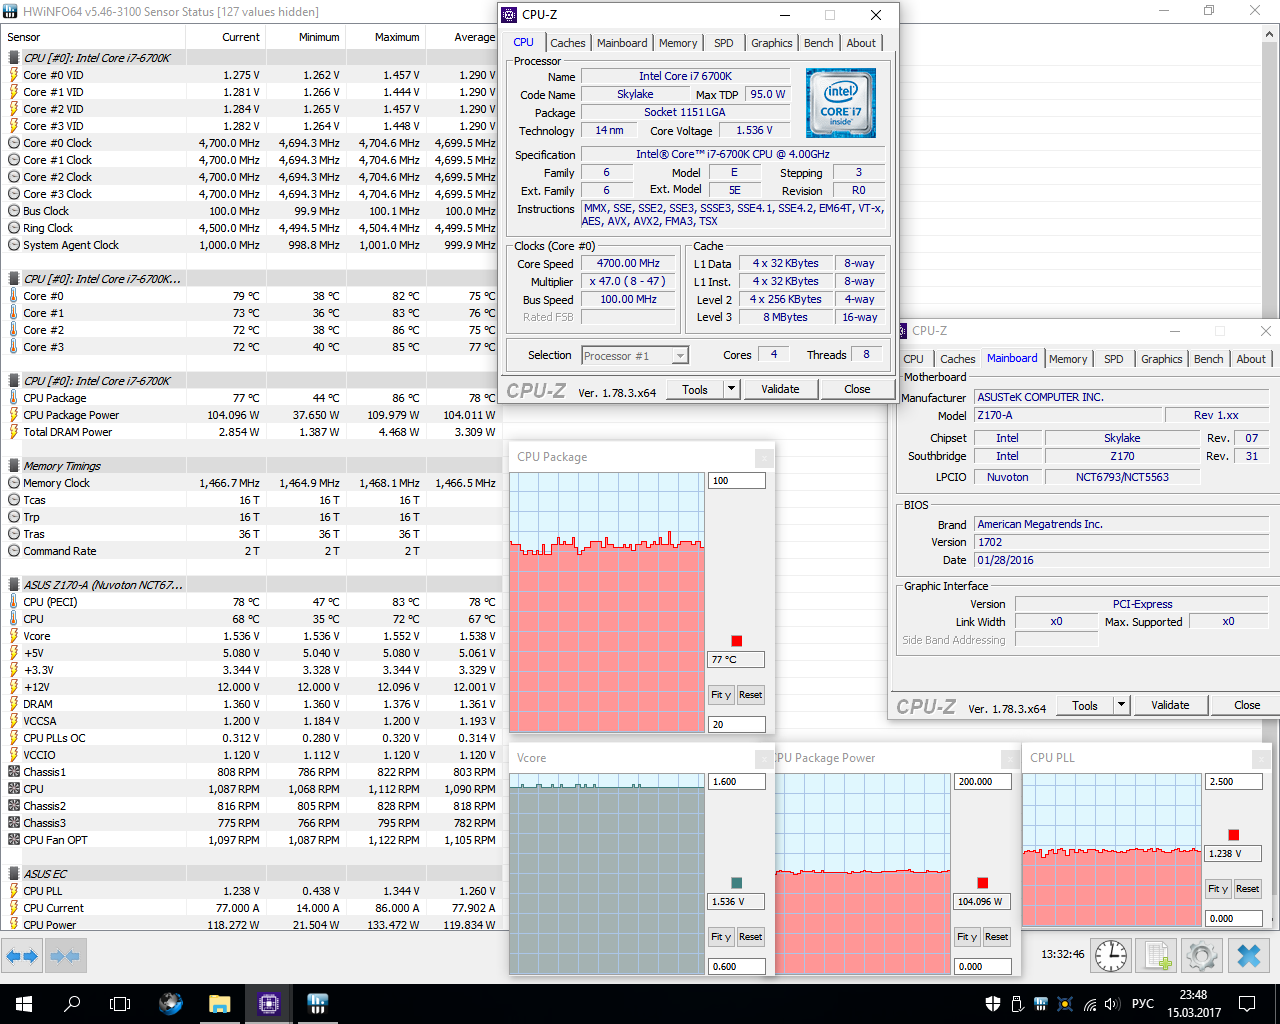Open Windows Defender shield icon in the system tray
This screenshot has height=1024, width=1280.
pos(993,1004)
